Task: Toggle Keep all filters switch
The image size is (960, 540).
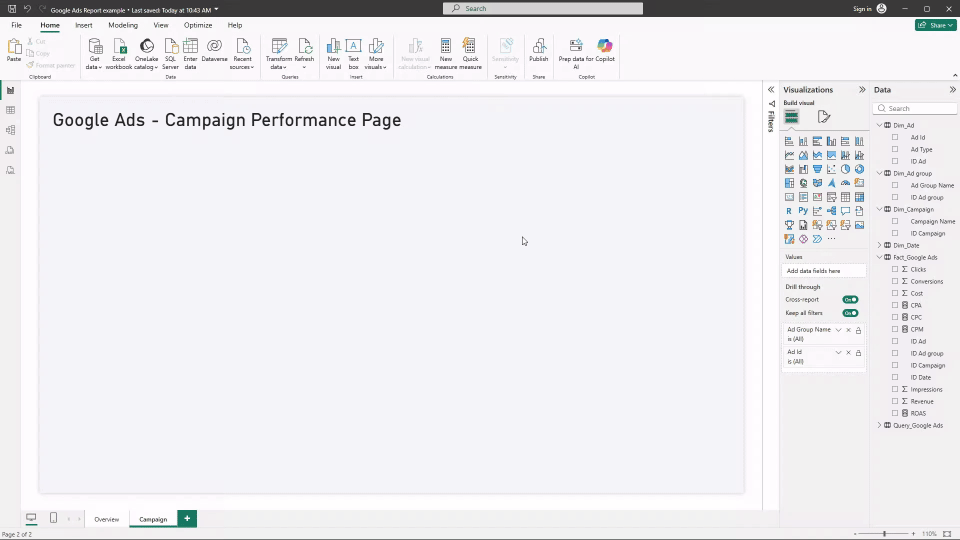Action: pos(850,313)
